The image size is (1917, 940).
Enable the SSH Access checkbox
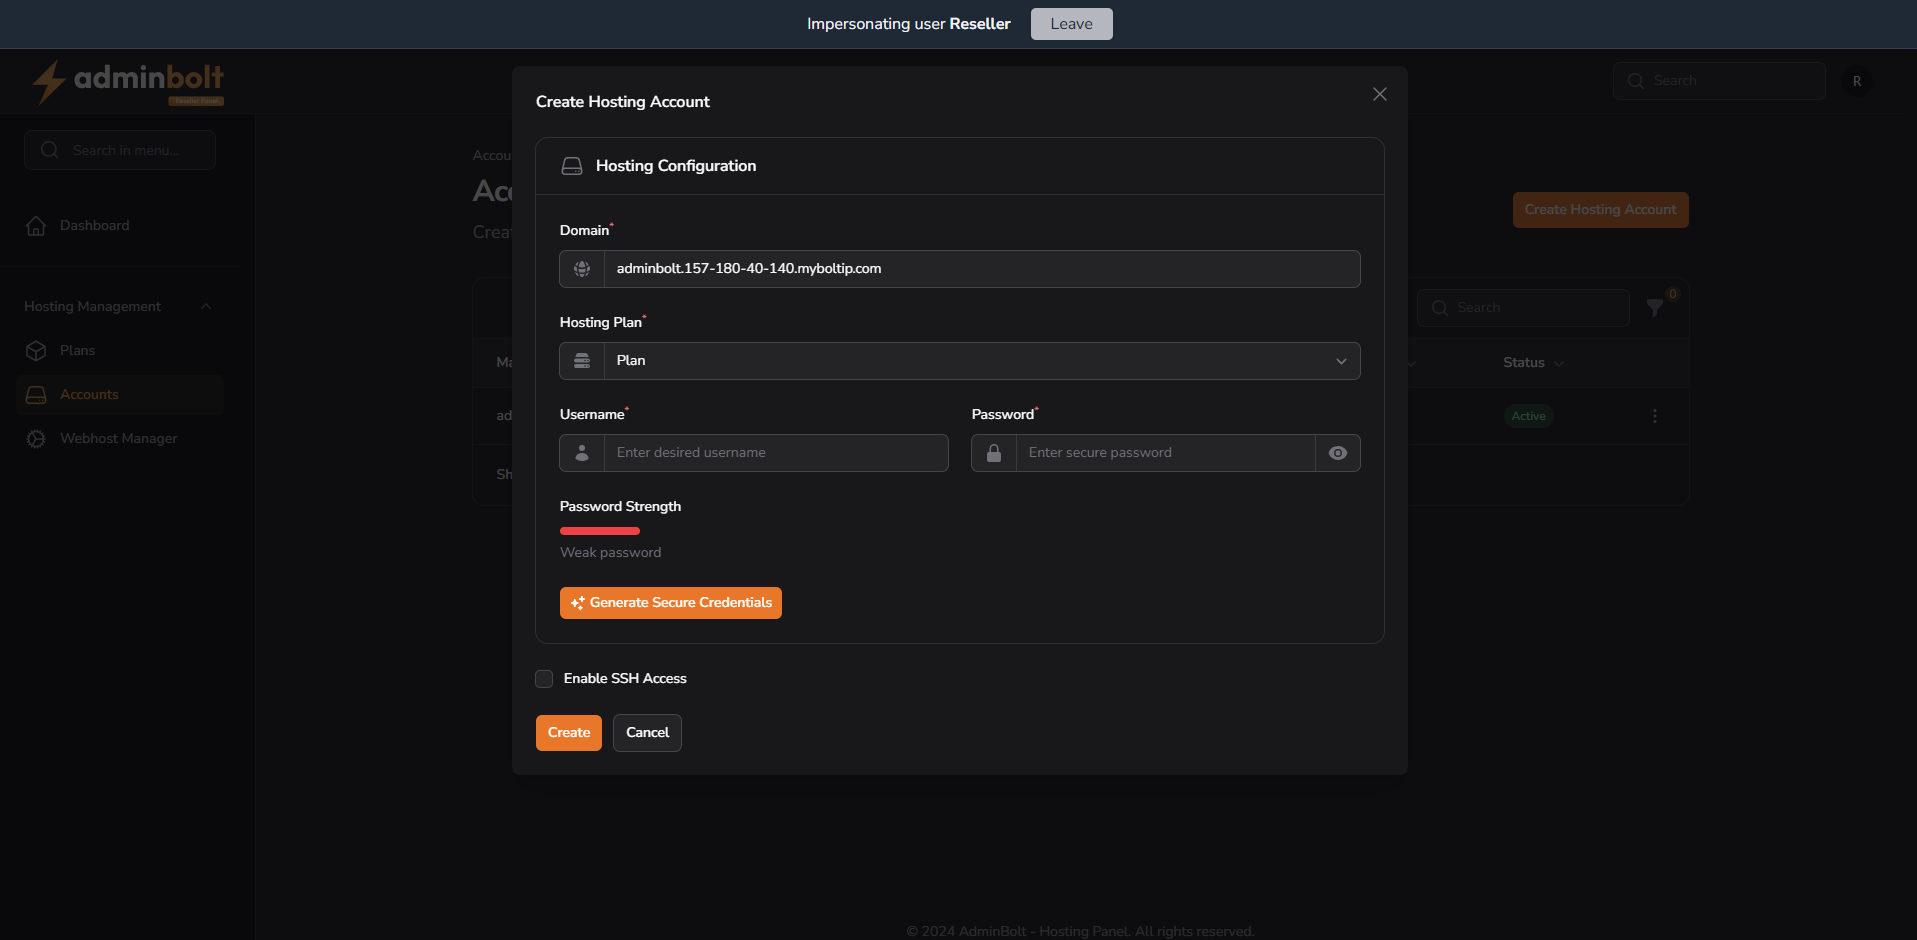[x=544, y=678]
